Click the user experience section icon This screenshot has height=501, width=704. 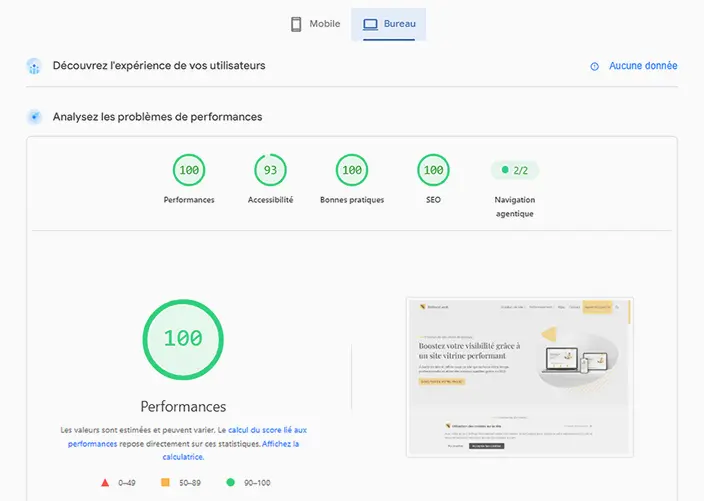(x=34, y=66)
